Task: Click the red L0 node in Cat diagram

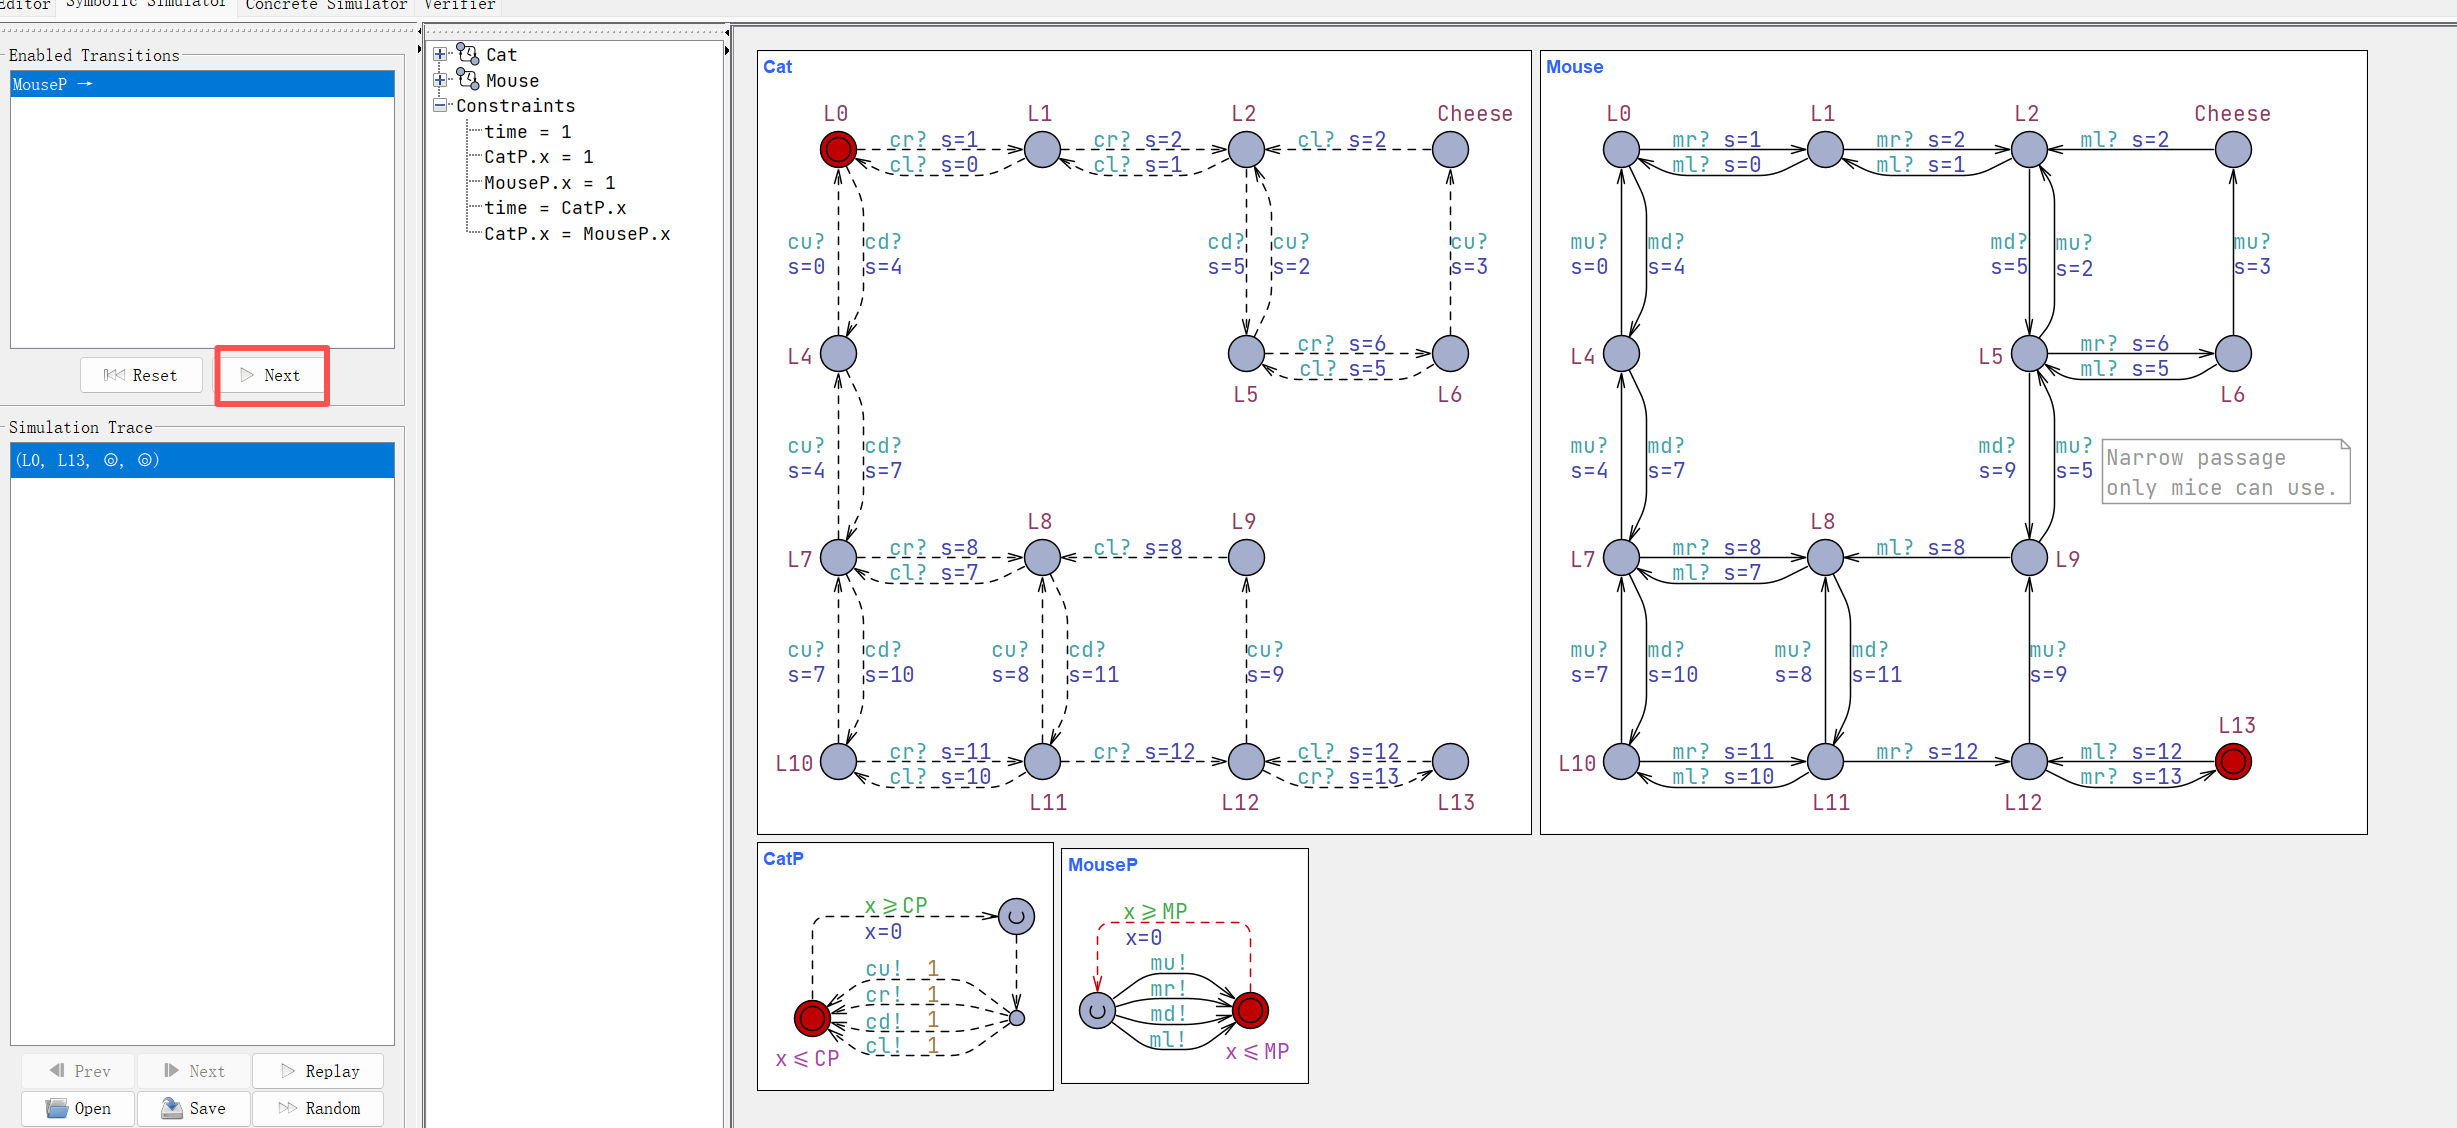Action: click(838, 150)
